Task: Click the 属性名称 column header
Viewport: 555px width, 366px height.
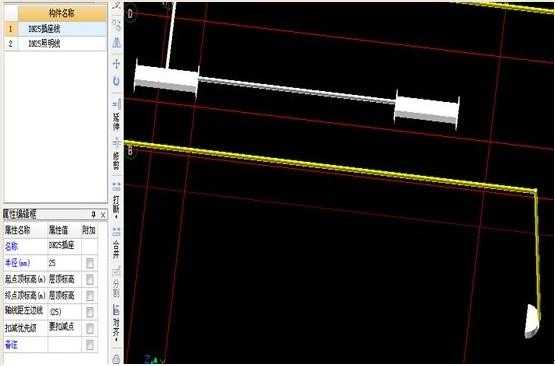Action: 18,230
